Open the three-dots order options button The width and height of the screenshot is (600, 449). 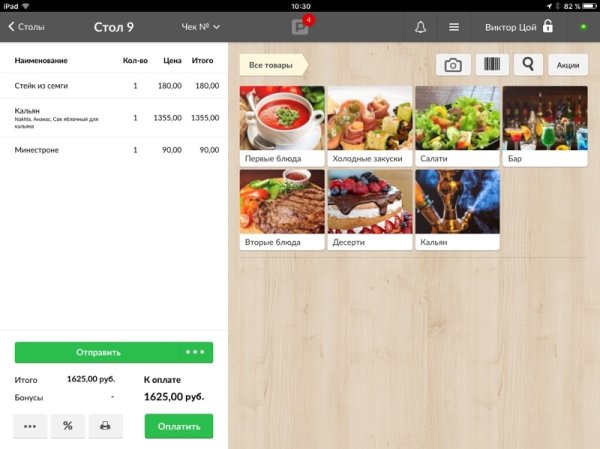click(30, 426)
